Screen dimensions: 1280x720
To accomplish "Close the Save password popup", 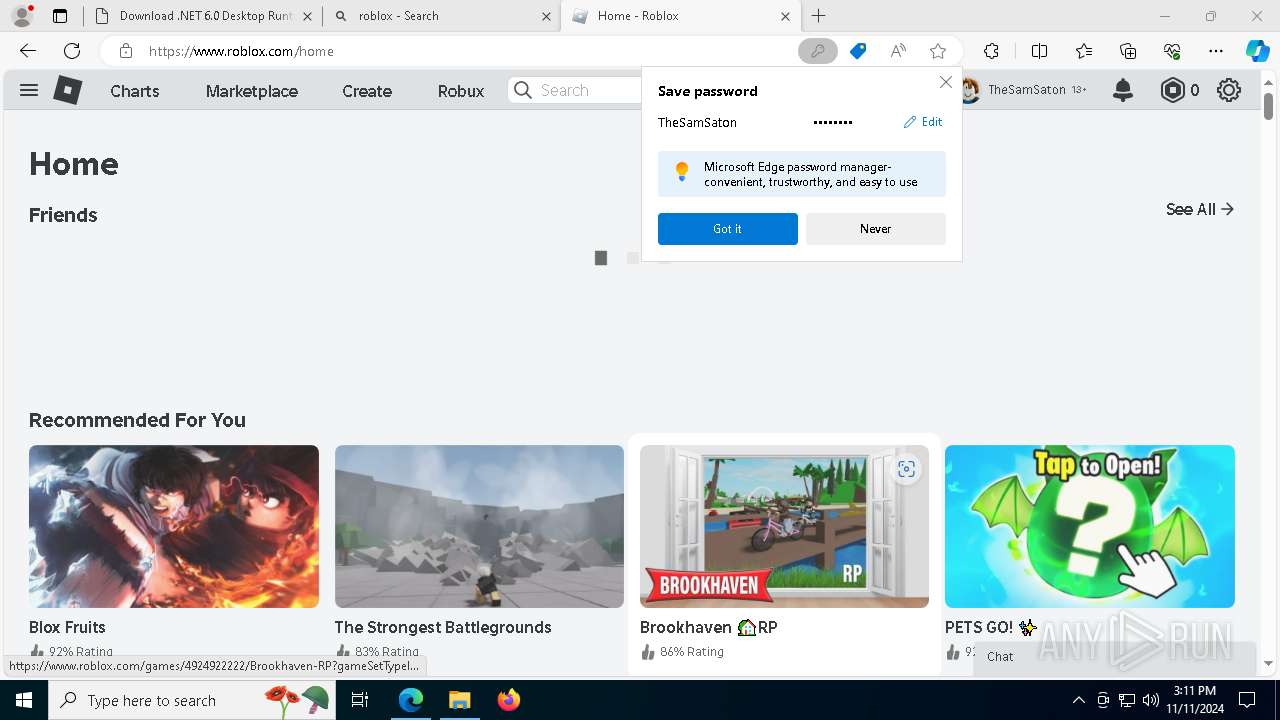I will pos(945,83).
